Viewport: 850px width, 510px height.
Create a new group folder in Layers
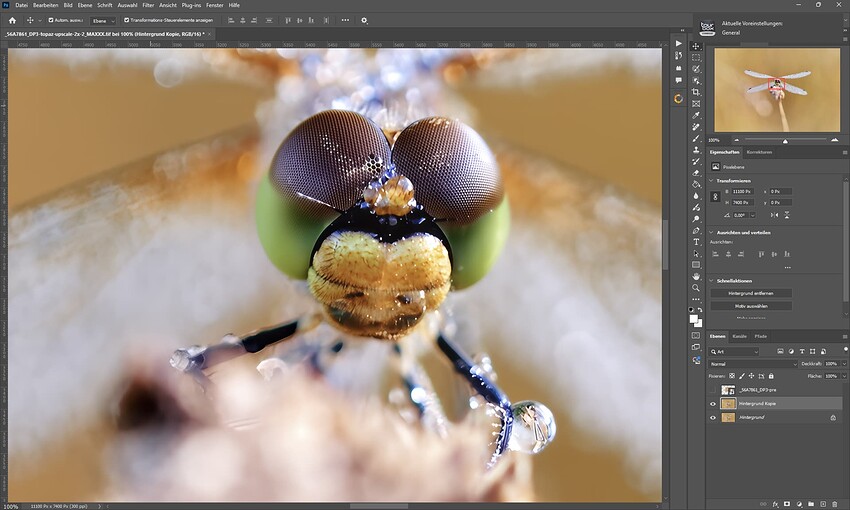tap(811, 504)
